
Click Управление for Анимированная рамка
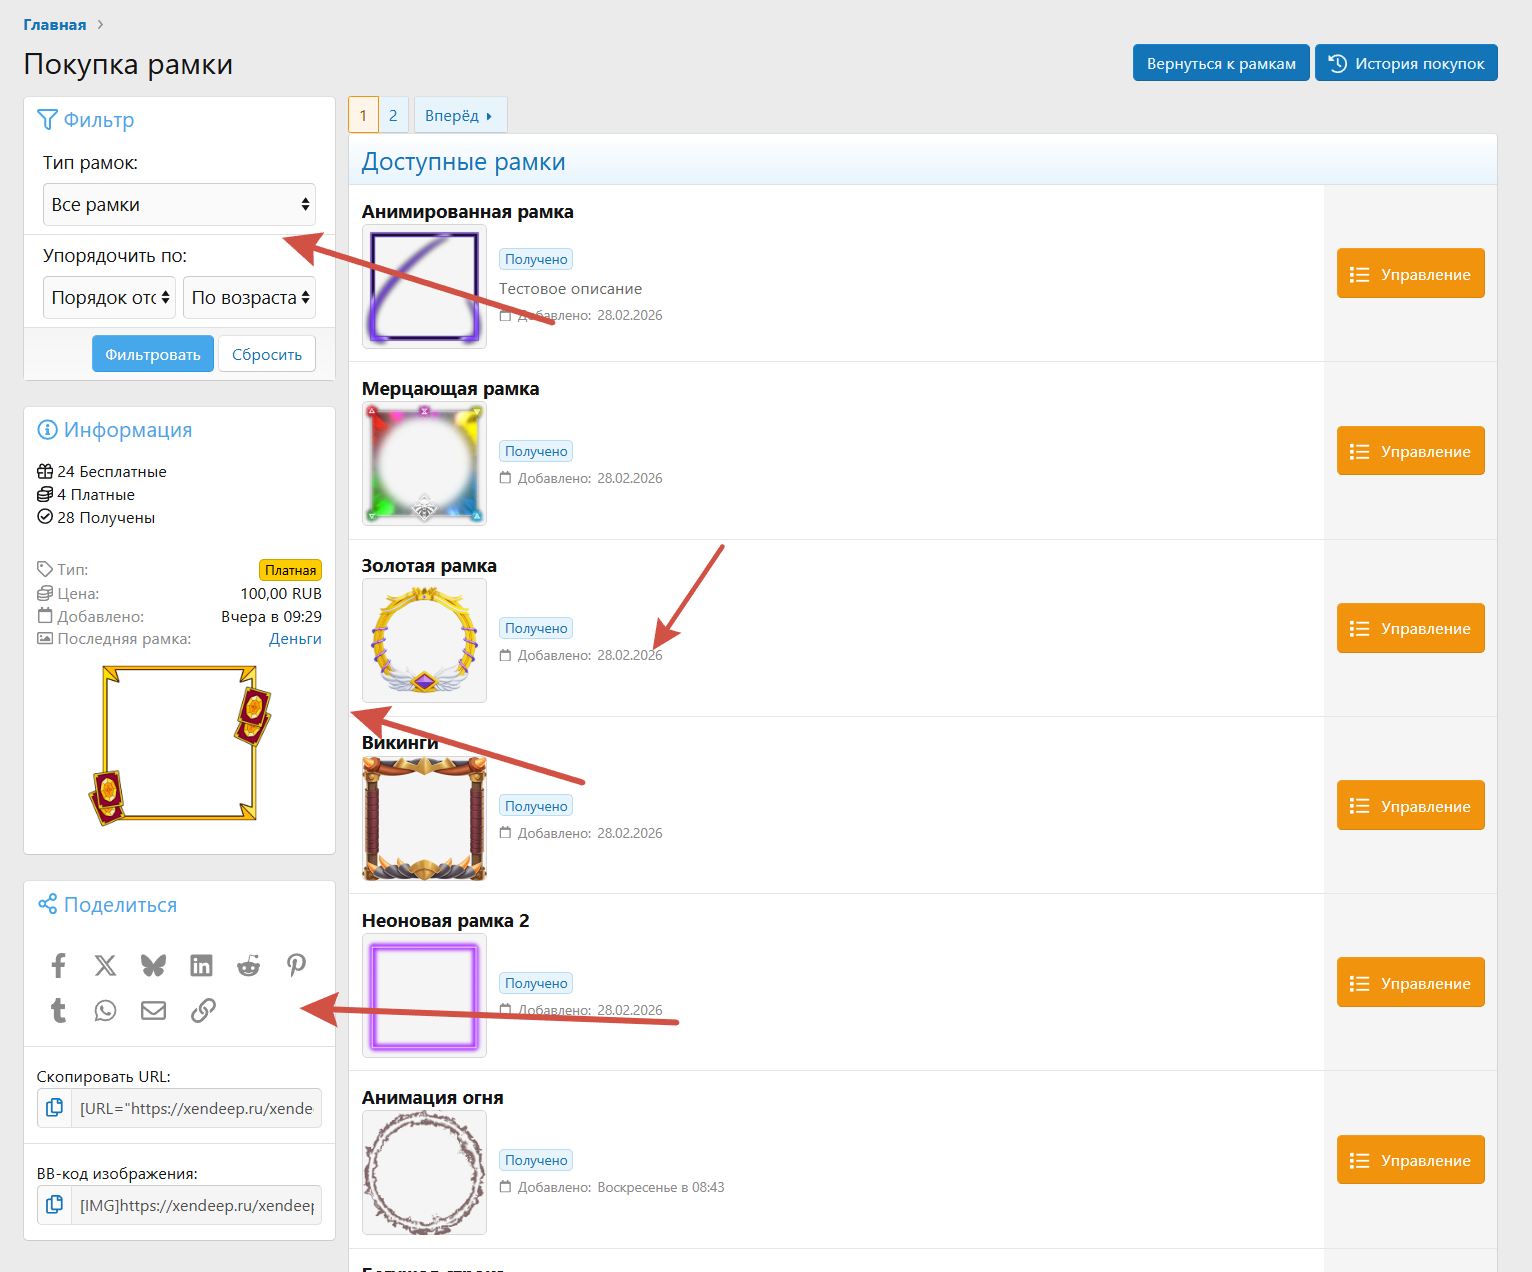(x=1410, y=274)
